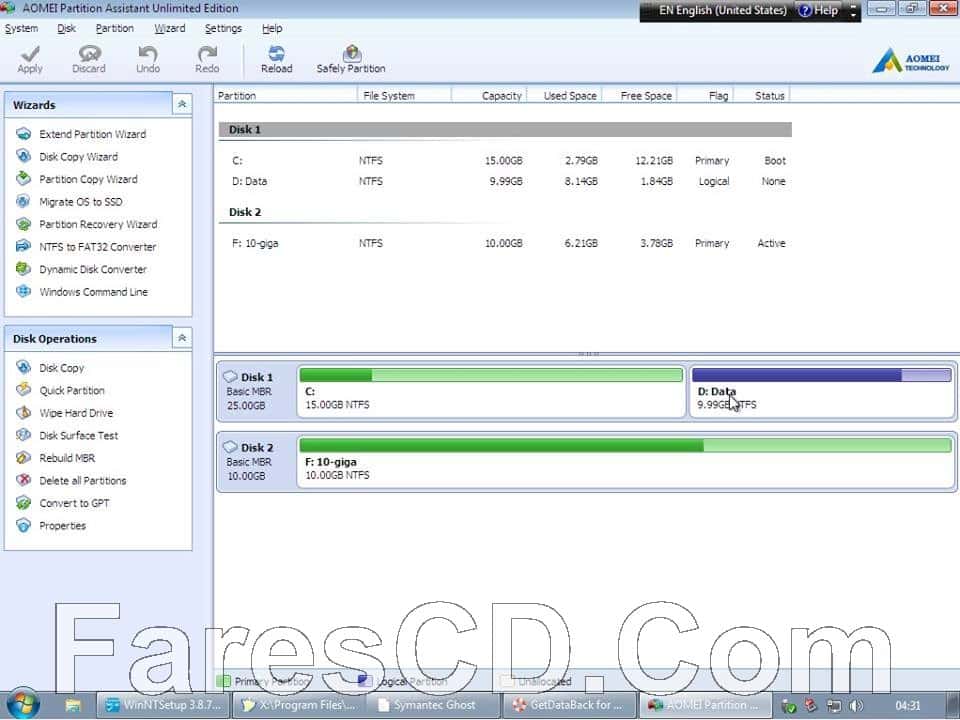960x720 pixels.
Task: Open Migrate OS to SSD
Action: tap(81, 202)
